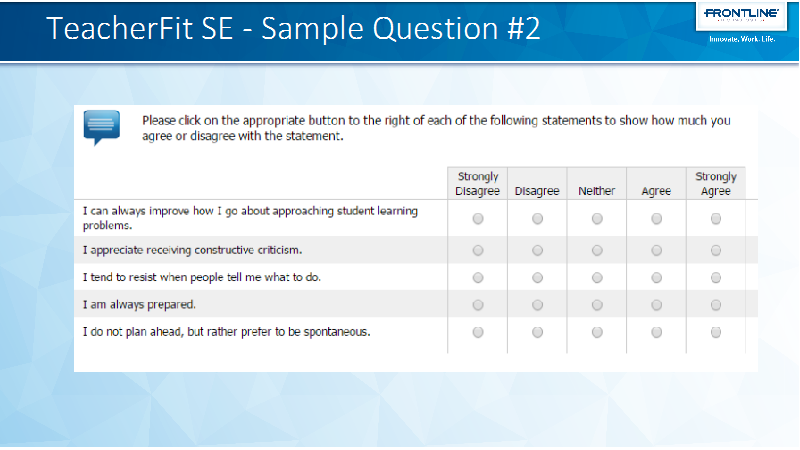Select Strongly Disagree for resisting being told what to do
This screenshot has height=450, width=800.
coord(478,278)
